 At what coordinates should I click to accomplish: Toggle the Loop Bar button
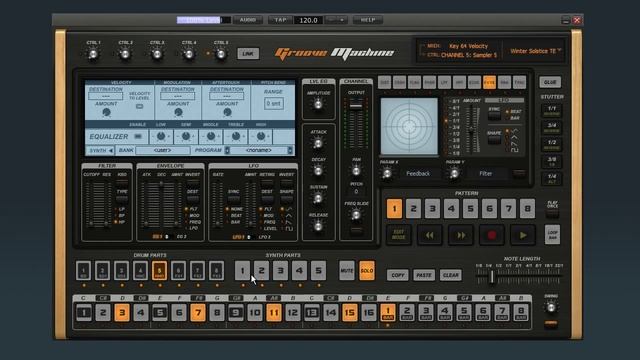(x=552, y=235)
